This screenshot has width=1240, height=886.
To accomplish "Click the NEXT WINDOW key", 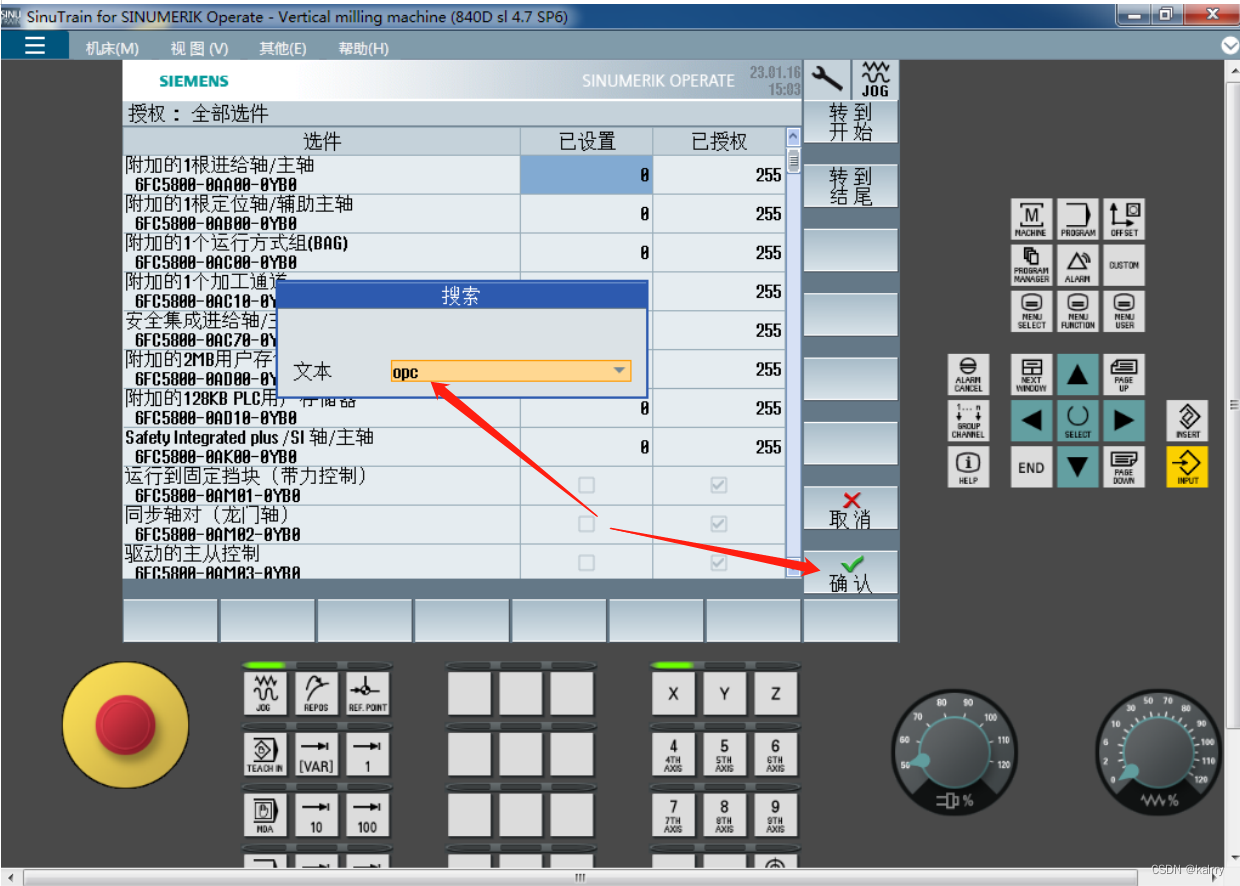I will pos(1031,374).
